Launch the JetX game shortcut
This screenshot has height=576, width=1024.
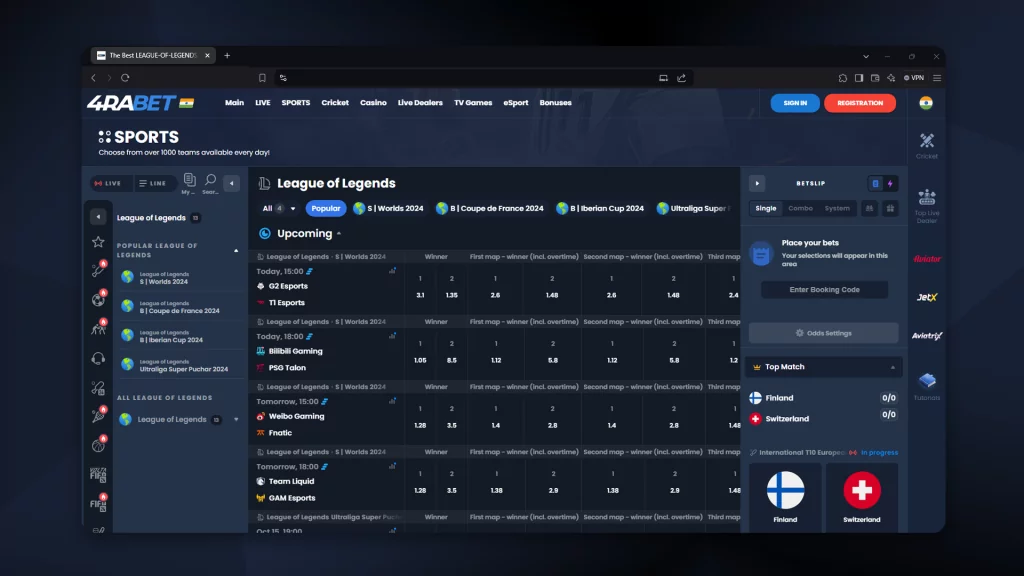(x=926, y=297)
